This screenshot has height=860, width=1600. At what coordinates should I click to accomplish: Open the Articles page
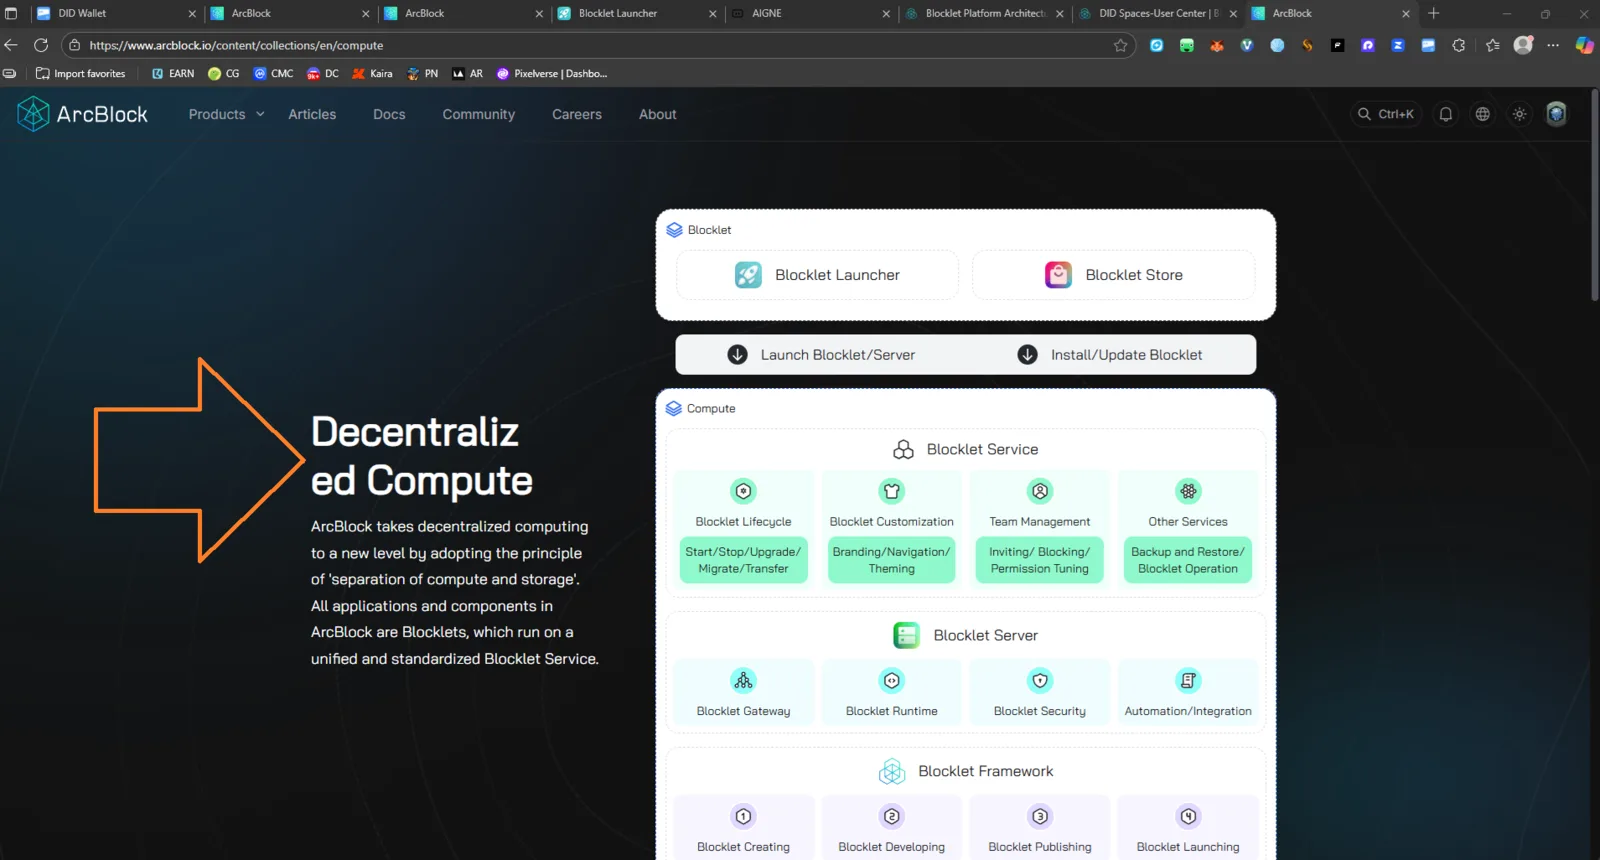tap(312, 114)
